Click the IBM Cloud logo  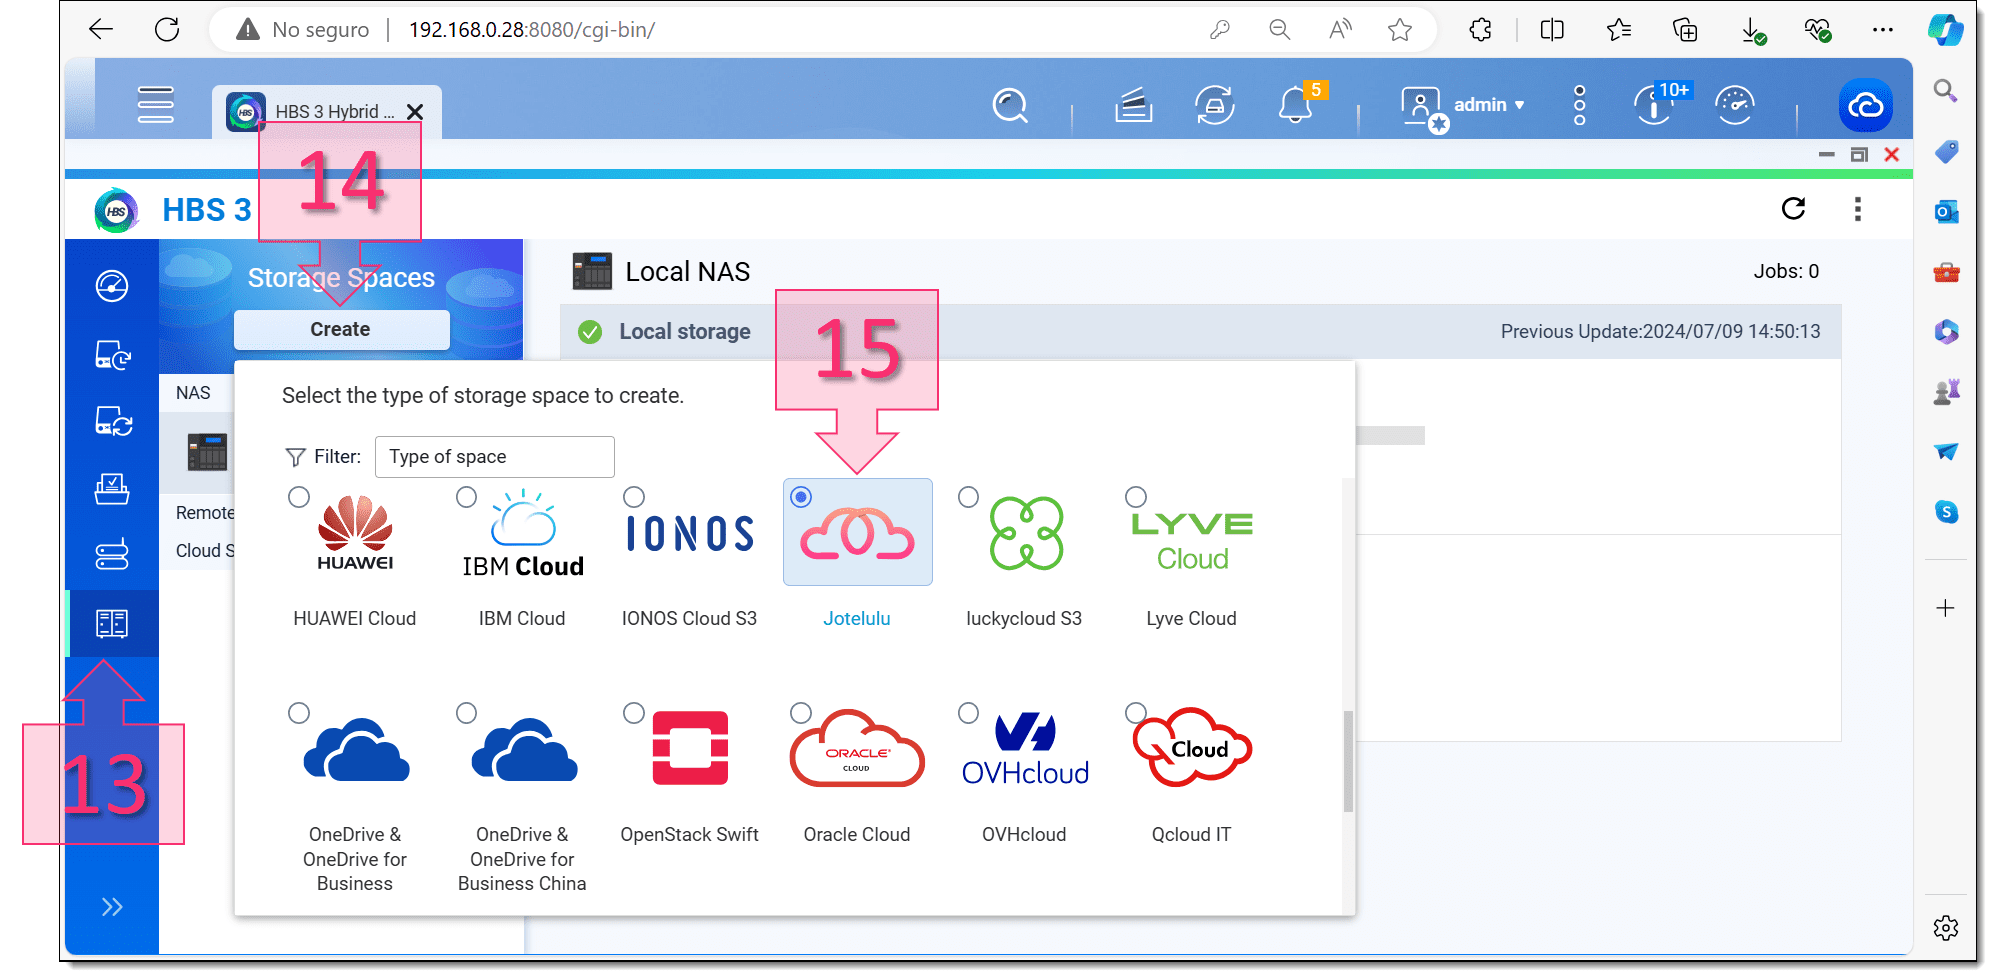coord(523,534)
